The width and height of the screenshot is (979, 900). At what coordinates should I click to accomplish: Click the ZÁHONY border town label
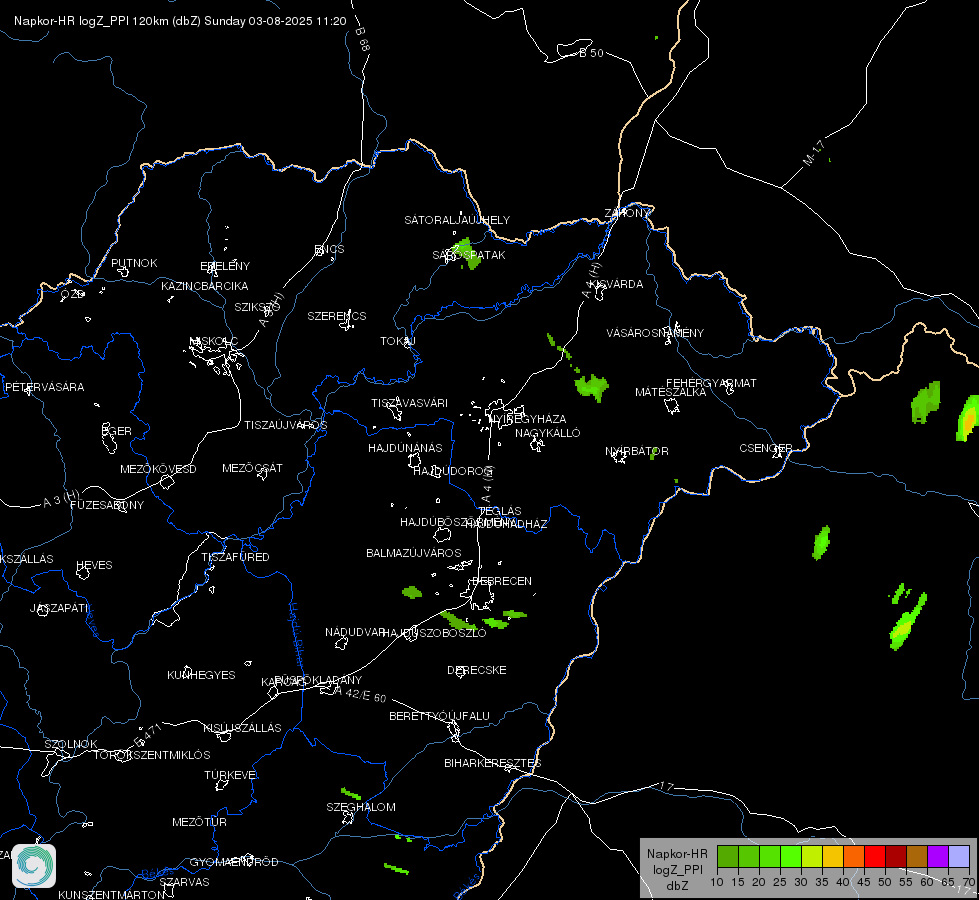pyautogui.click(x=627, y=213)
